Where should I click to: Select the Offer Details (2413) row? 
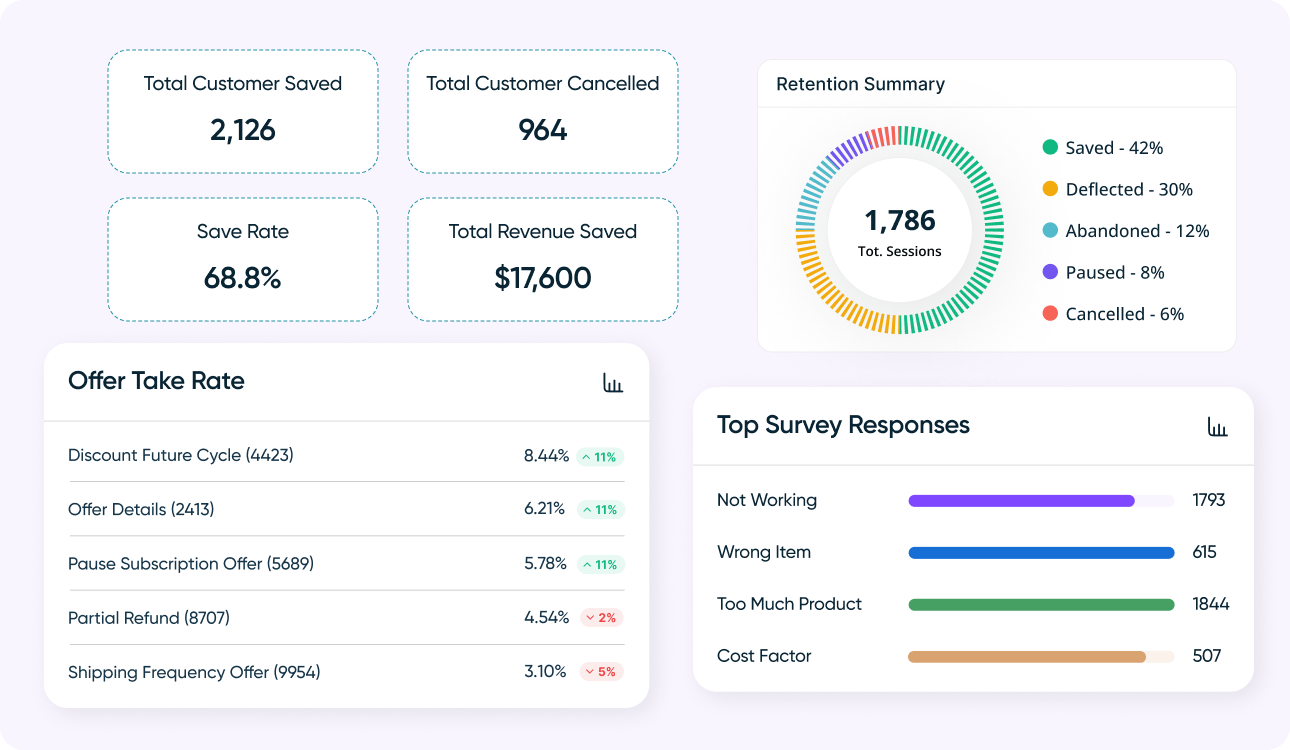coord(345,509)
